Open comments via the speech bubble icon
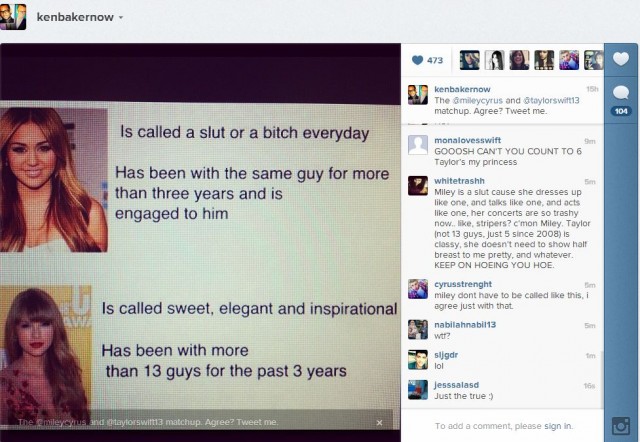Image resolution: width=640 pixels, height=442 pixels. pos(620,93)
